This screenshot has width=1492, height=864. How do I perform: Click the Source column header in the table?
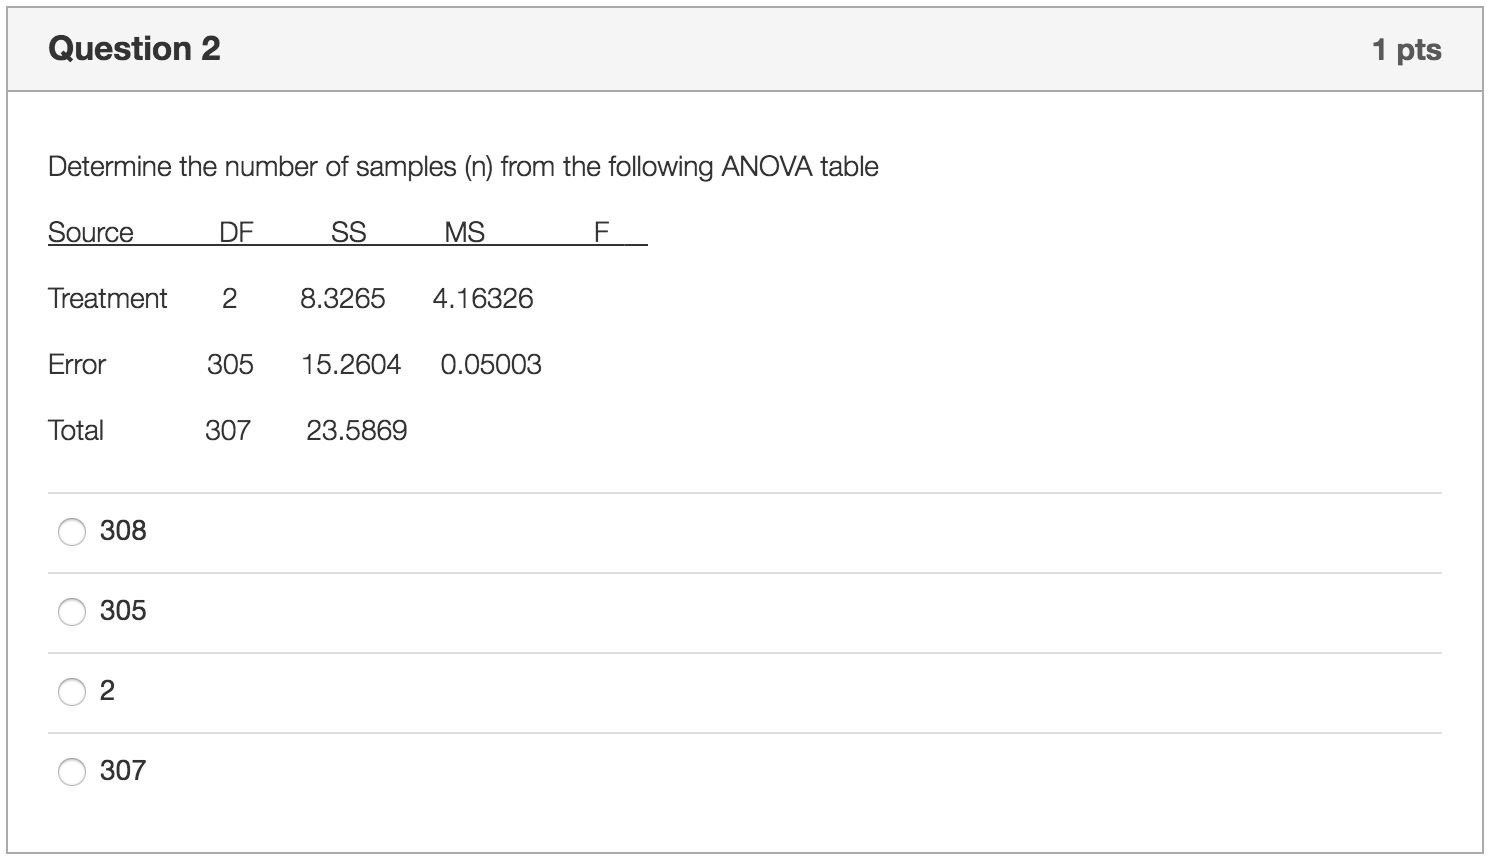point(91,232)
